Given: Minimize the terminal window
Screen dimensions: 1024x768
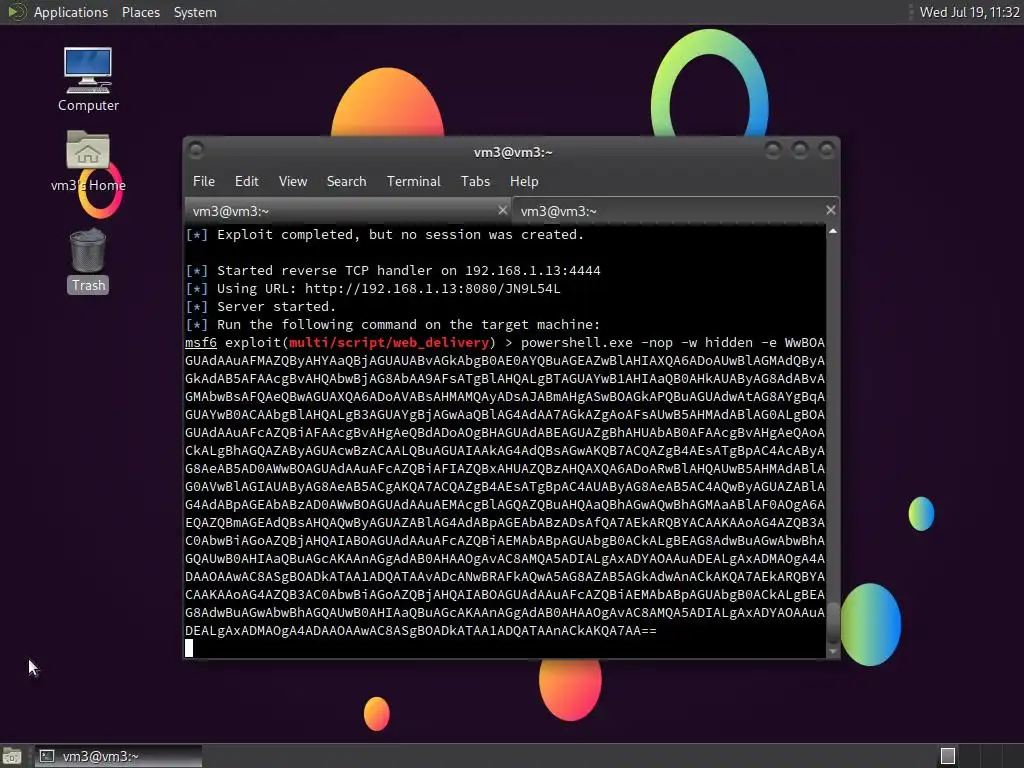Looking at the screenshot, I should [773, 151].
